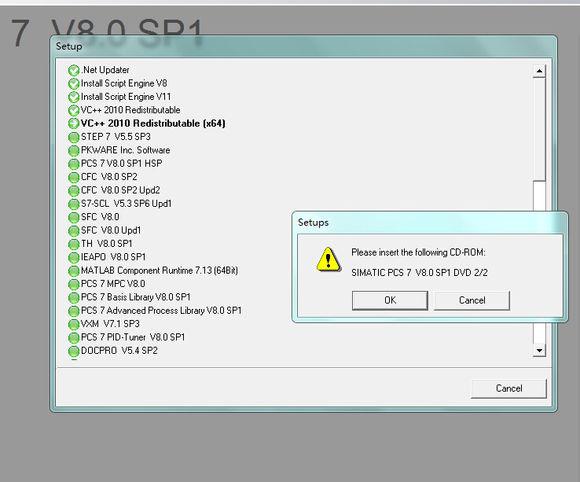
Task: Click the "SIMATIC PCS 7 V8.0 SP1 DVD 2/2" text
Action: [419, 273]
